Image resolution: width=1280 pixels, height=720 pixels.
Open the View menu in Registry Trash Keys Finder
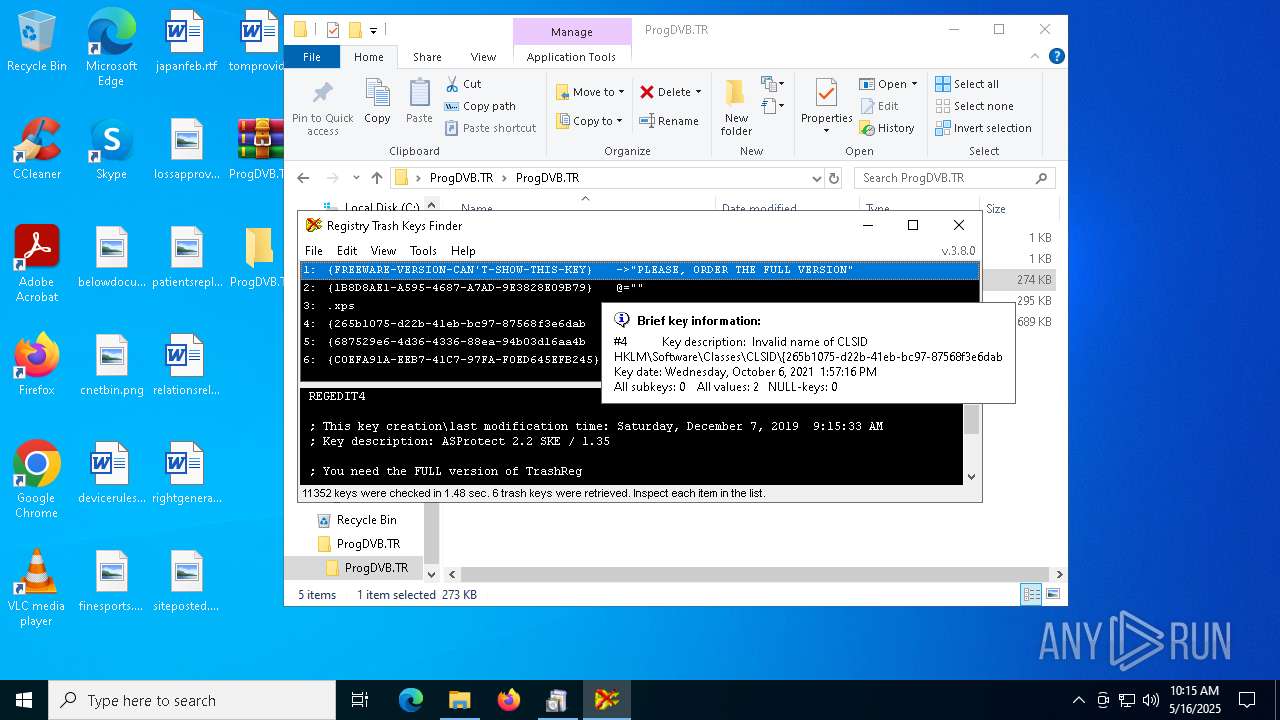tap(383, 251)
